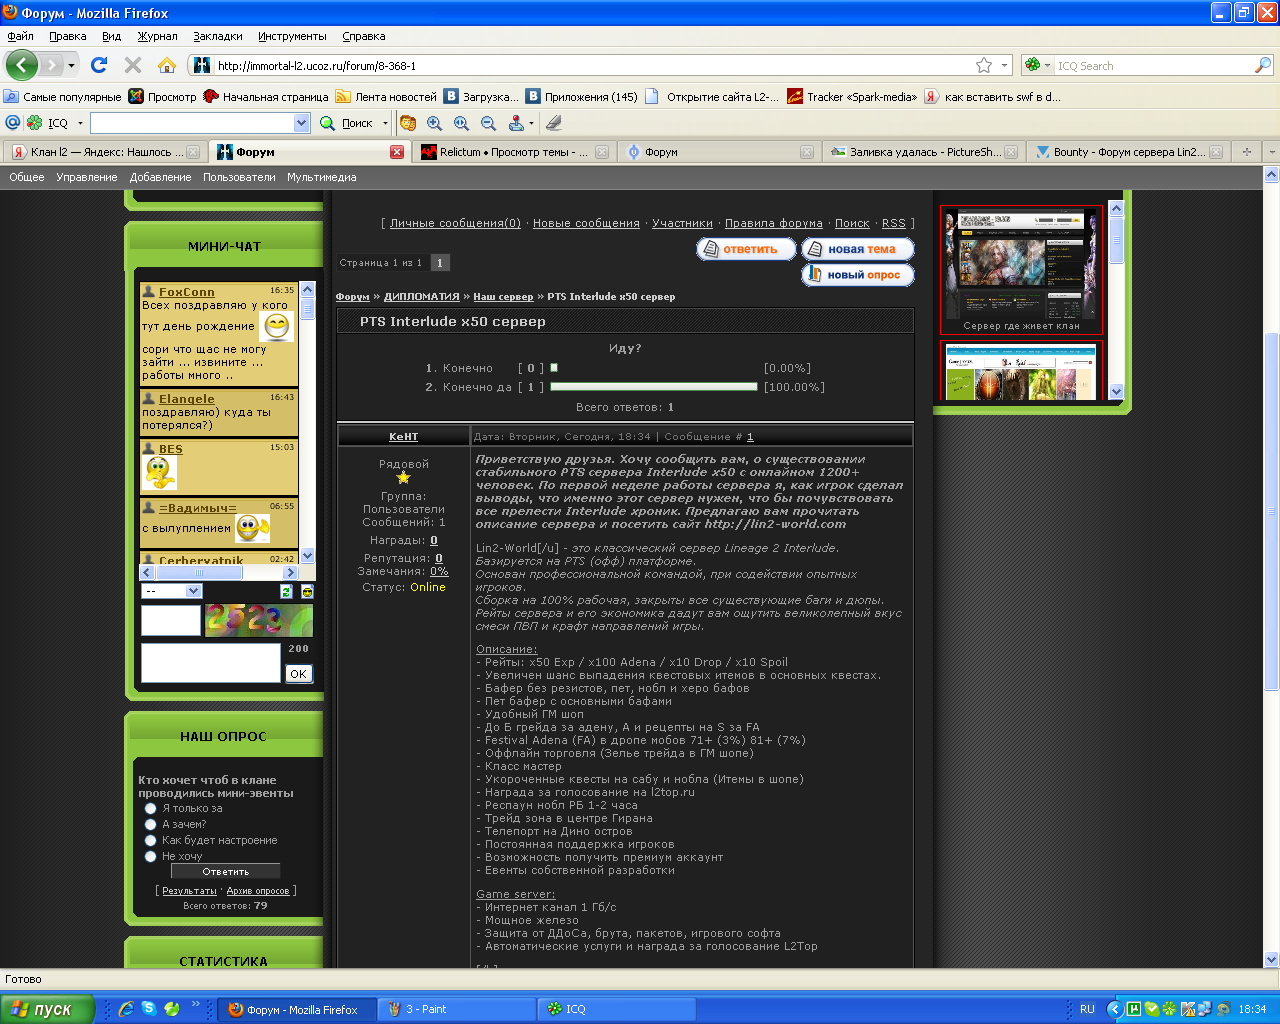The height and width of the screenshot is (1024, 1280).
Task: Click the zoom-in magnifier with plus in ICQ toolbar
Action: click(434, 123)
